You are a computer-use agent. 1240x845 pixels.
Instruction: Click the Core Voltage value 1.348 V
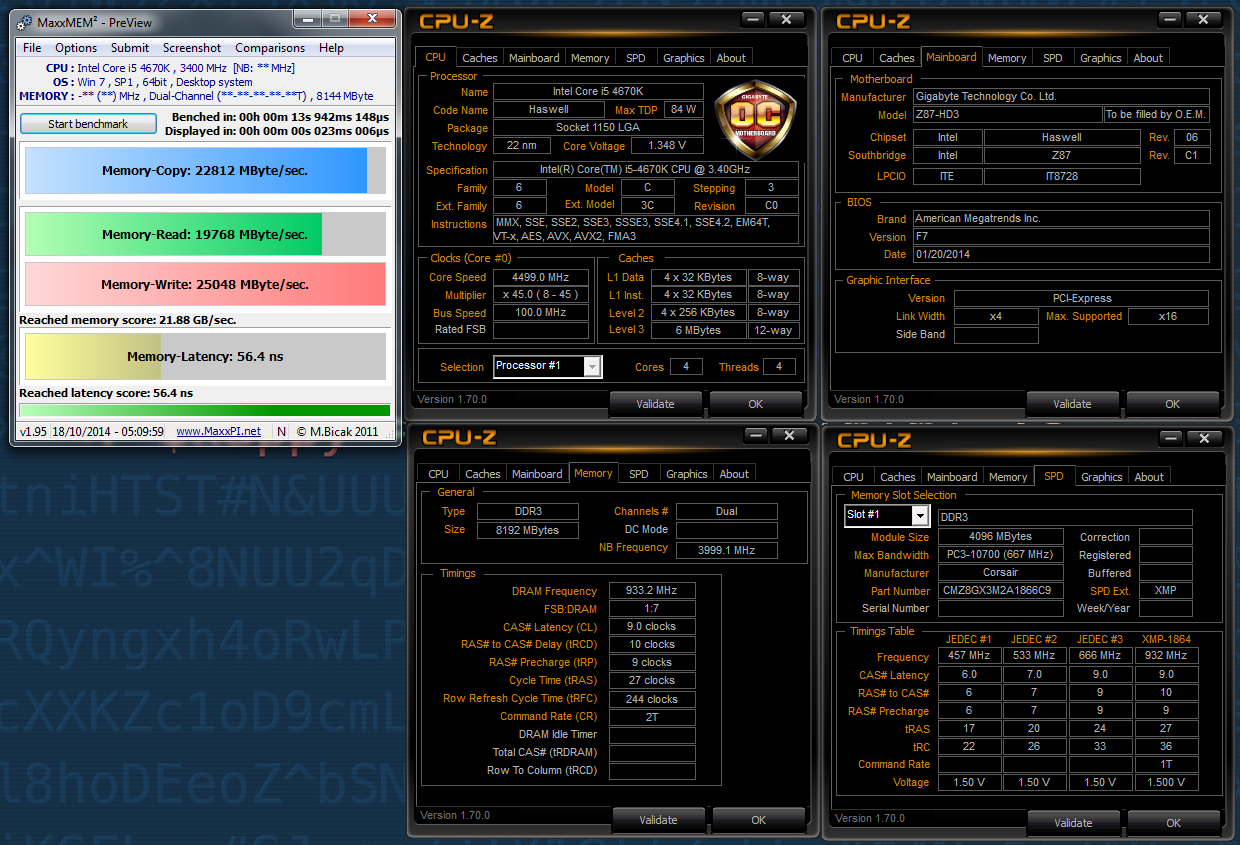[x=668, y=146]
